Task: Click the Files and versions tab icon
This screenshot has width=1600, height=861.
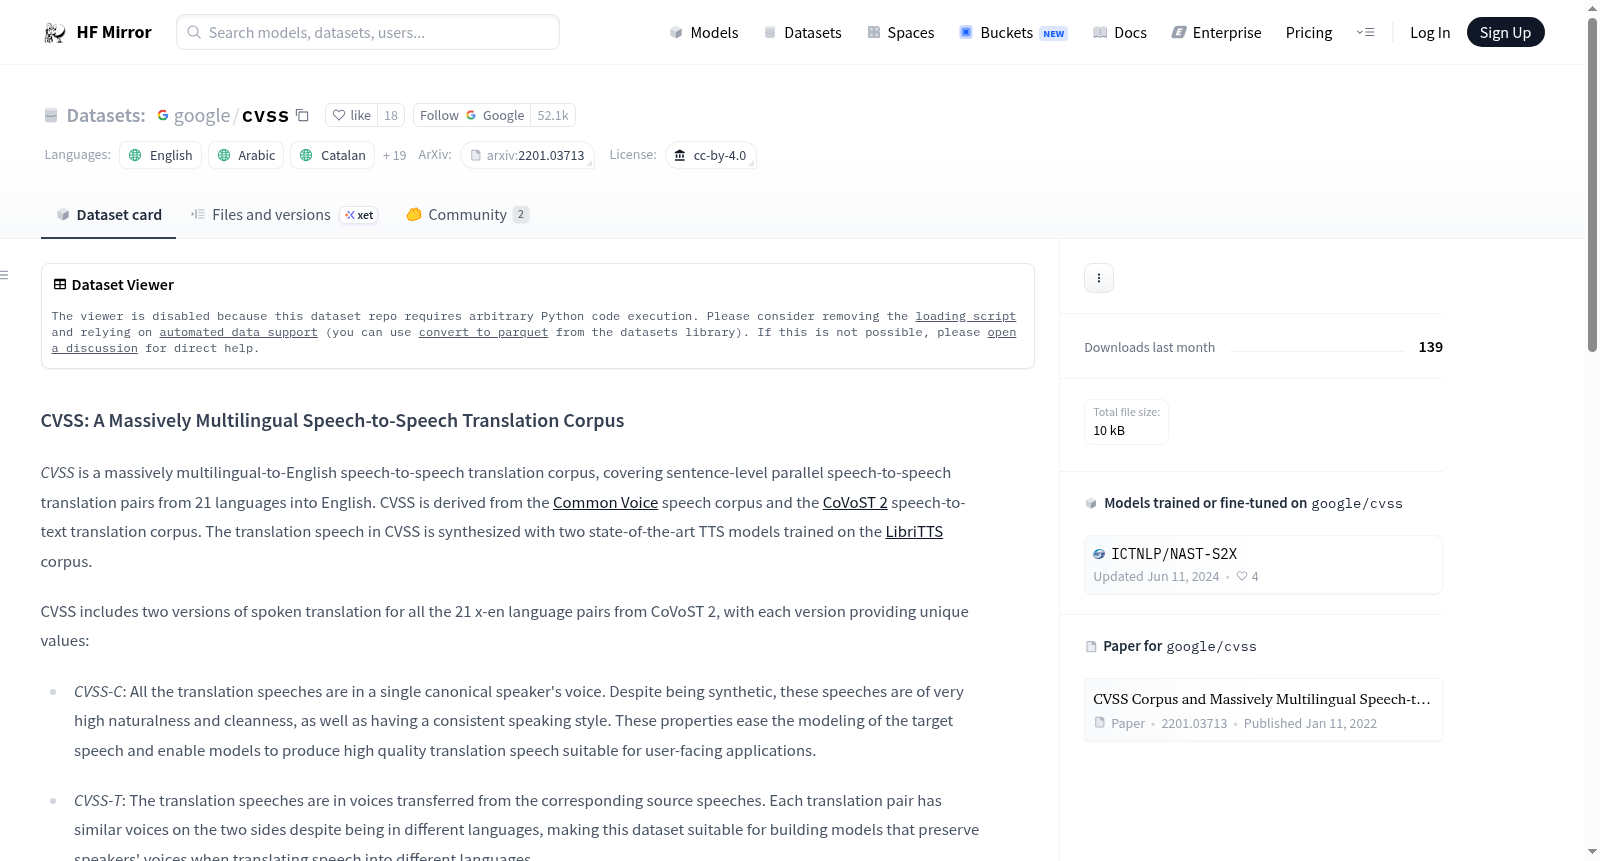Action: click(198, 214)
